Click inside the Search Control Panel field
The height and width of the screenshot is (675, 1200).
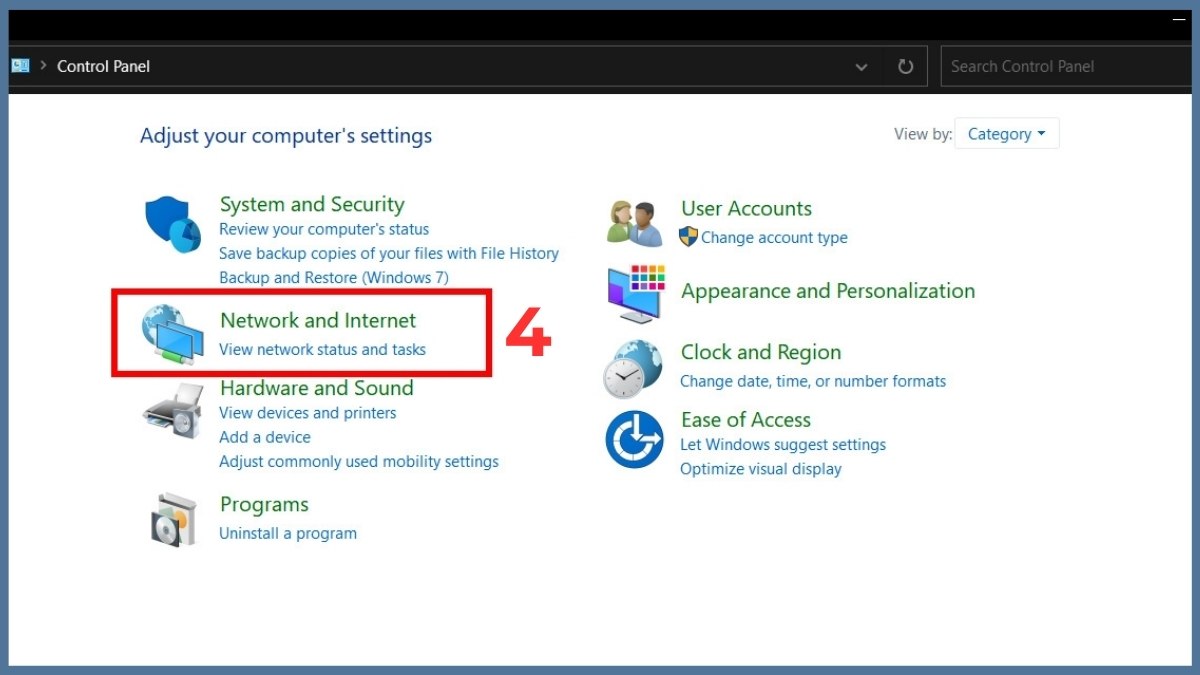click(x=1066, y=66)
